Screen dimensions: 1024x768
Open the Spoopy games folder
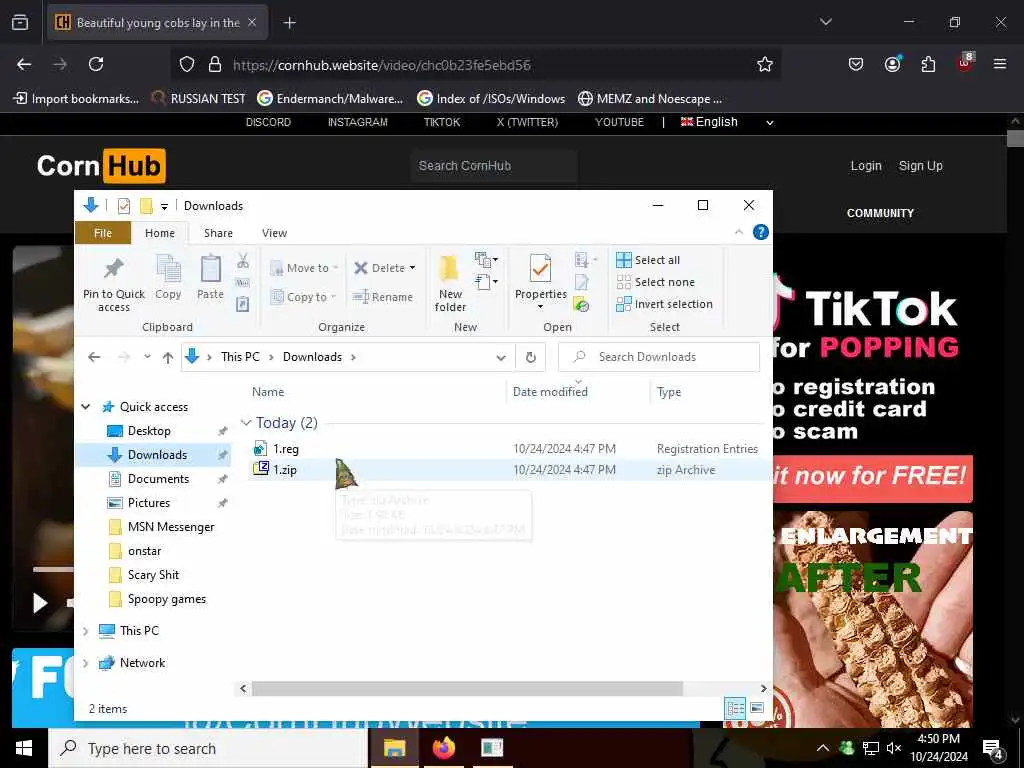tap(167, 599)
